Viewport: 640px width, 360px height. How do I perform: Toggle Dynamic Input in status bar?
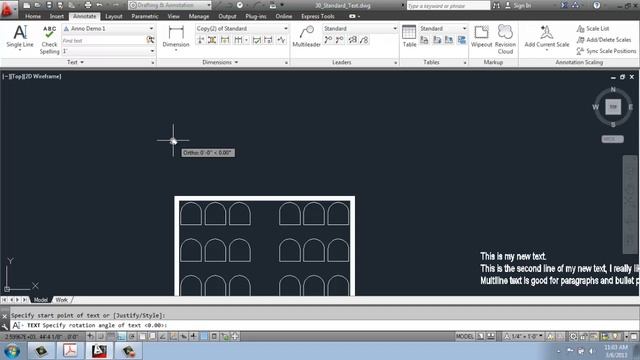click(184, 336)
